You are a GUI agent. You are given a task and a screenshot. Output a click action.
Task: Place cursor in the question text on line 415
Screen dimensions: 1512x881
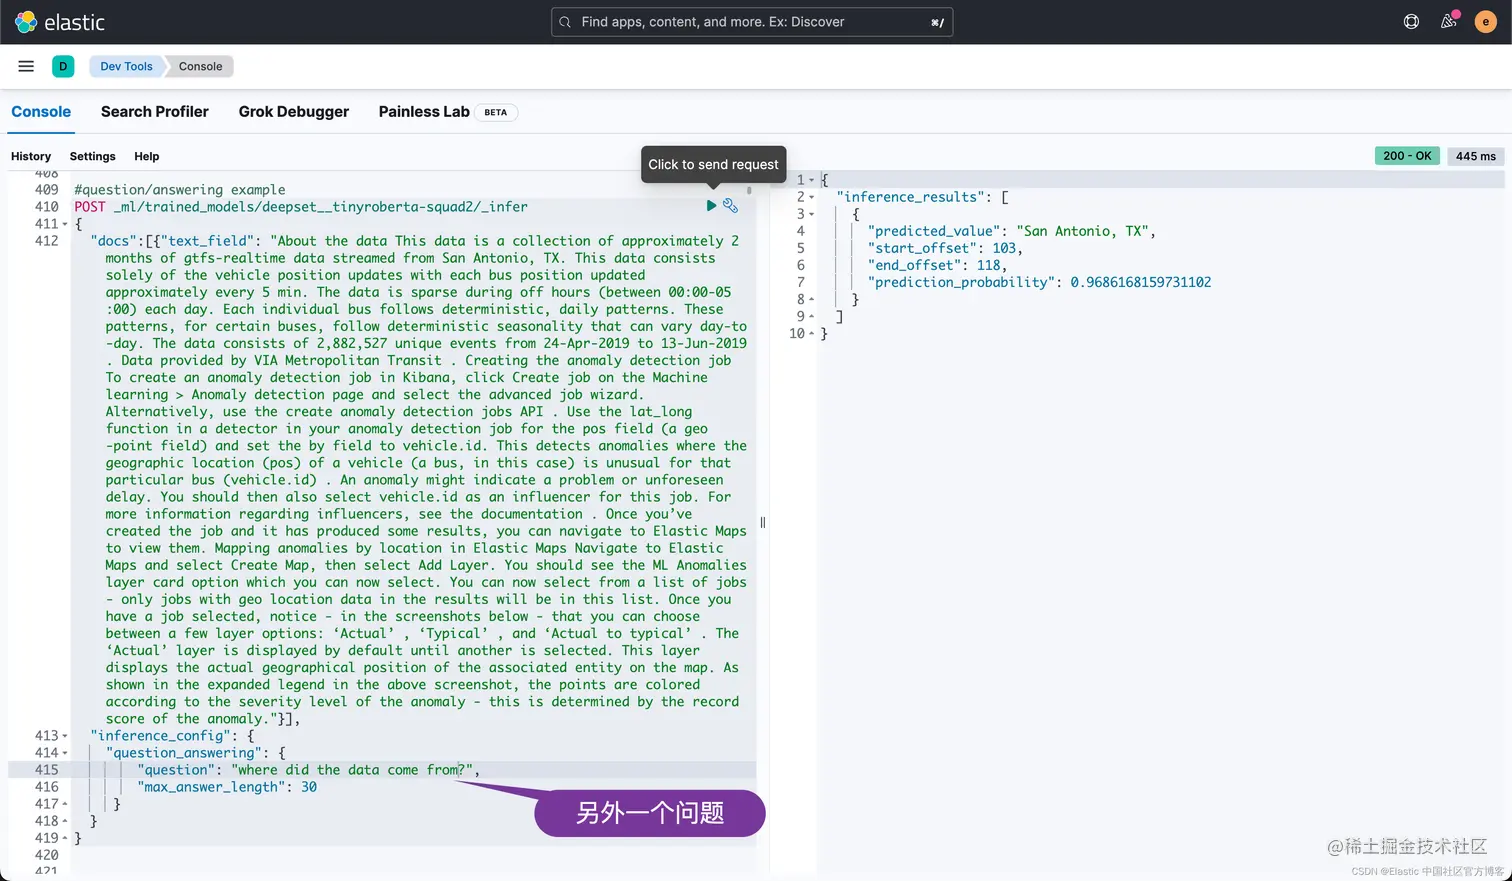[x=352, y=770]
